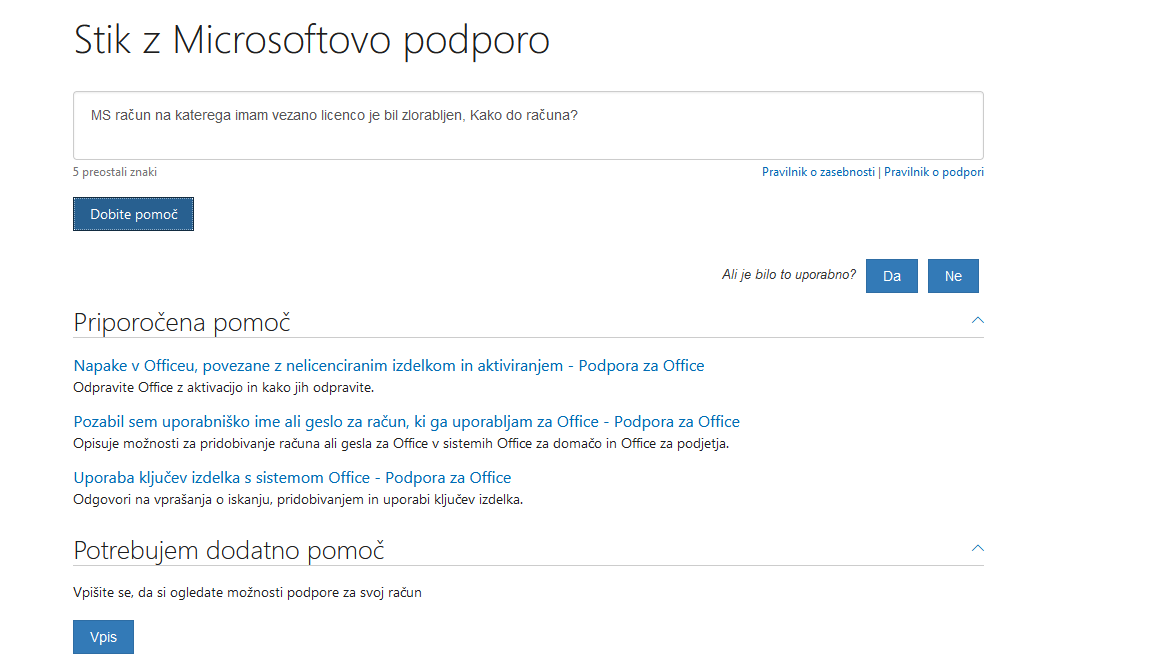Click the 'Ali je bilo to uporabno?' text
This screenshot has width=1168, height=659.
789,275
